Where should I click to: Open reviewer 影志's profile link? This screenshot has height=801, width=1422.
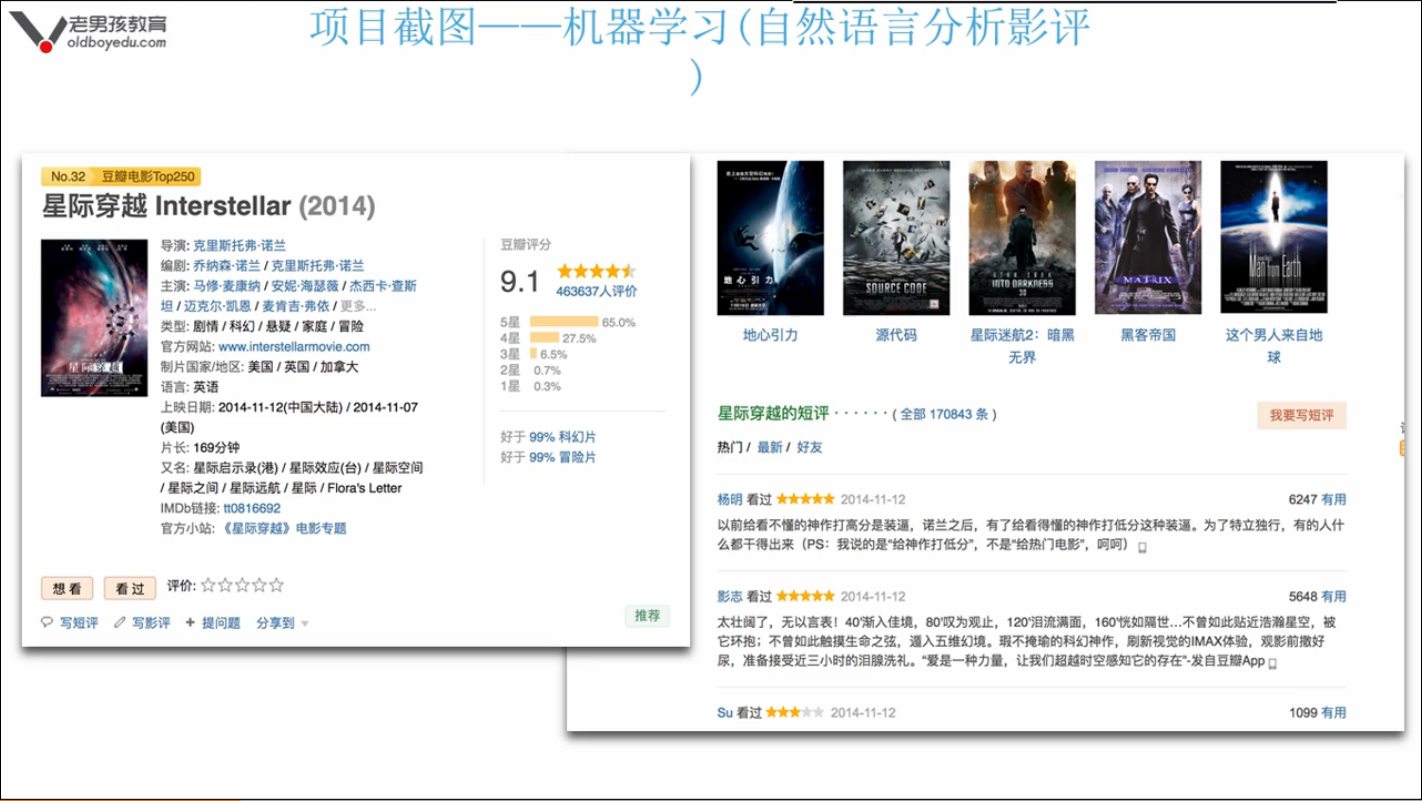tap(730, 596)
